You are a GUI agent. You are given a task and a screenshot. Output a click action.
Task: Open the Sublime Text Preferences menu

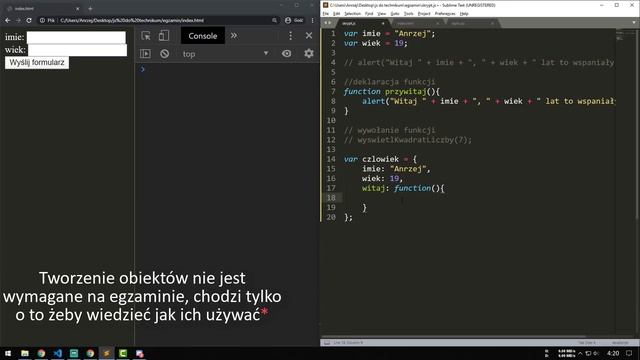(x=445, y=13)
